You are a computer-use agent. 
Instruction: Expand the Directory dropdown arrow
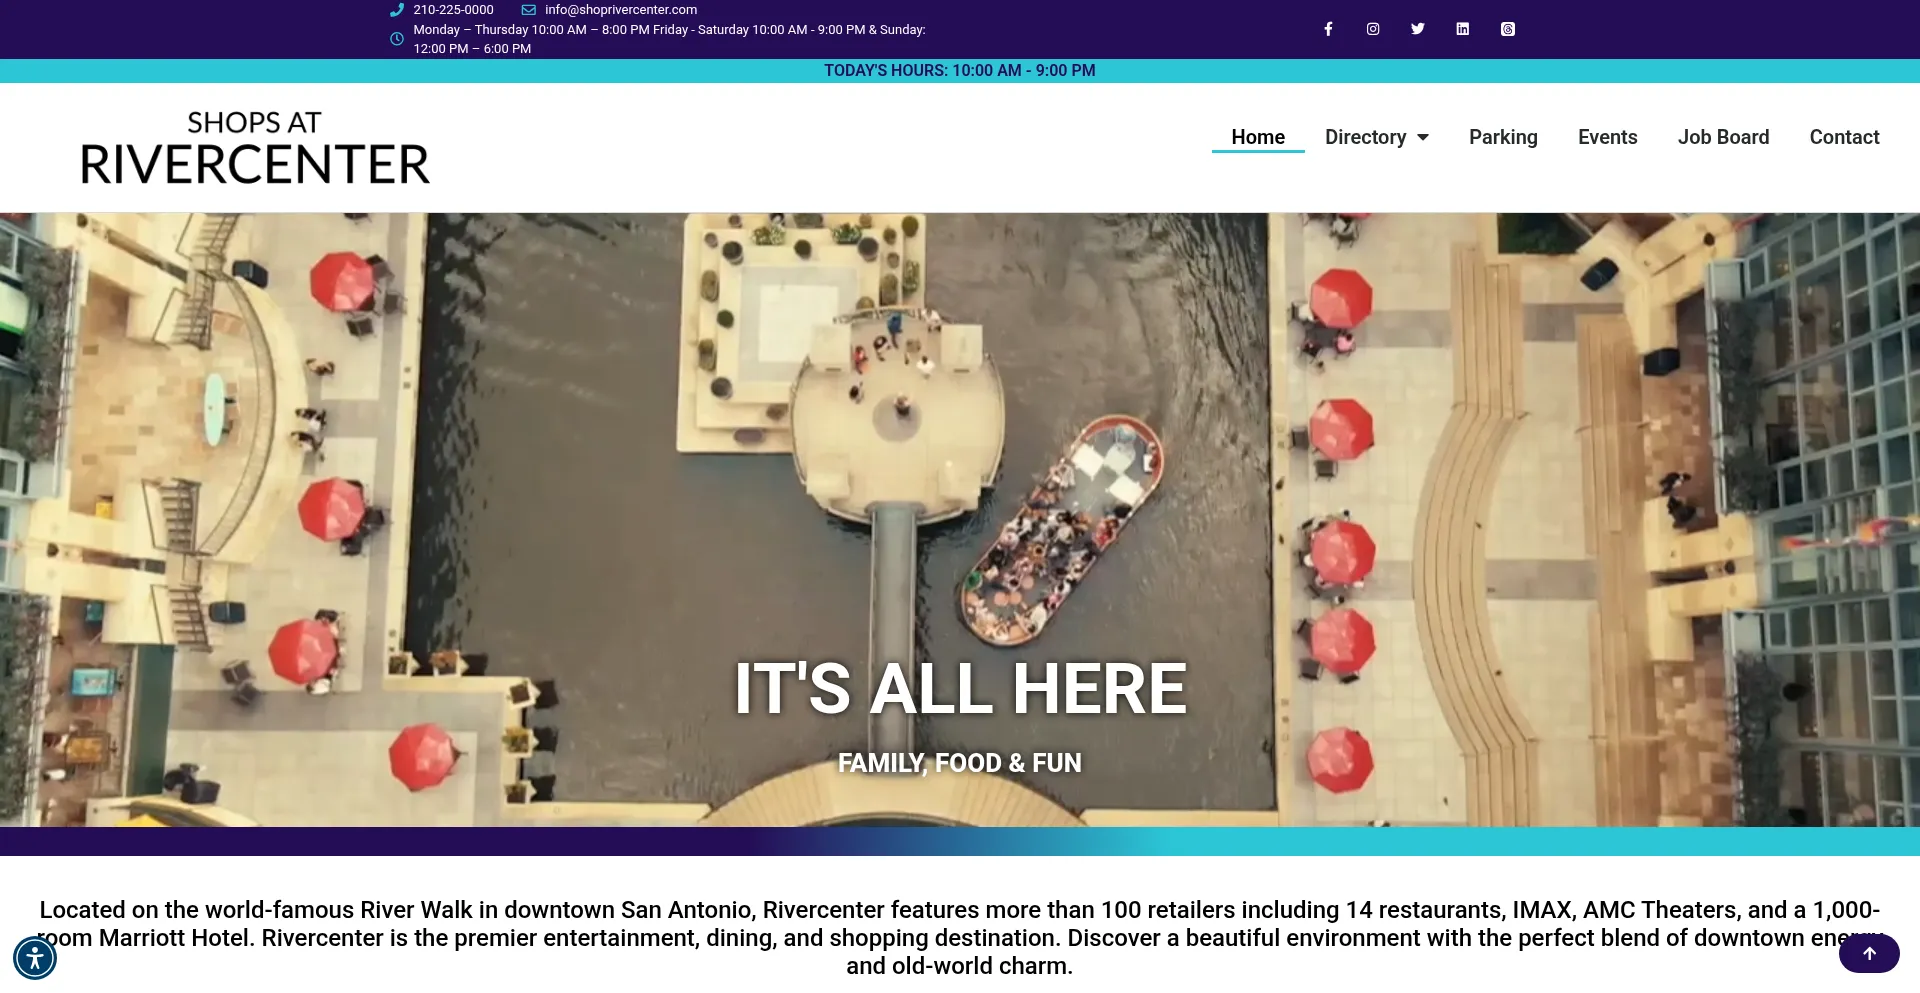1423,138
